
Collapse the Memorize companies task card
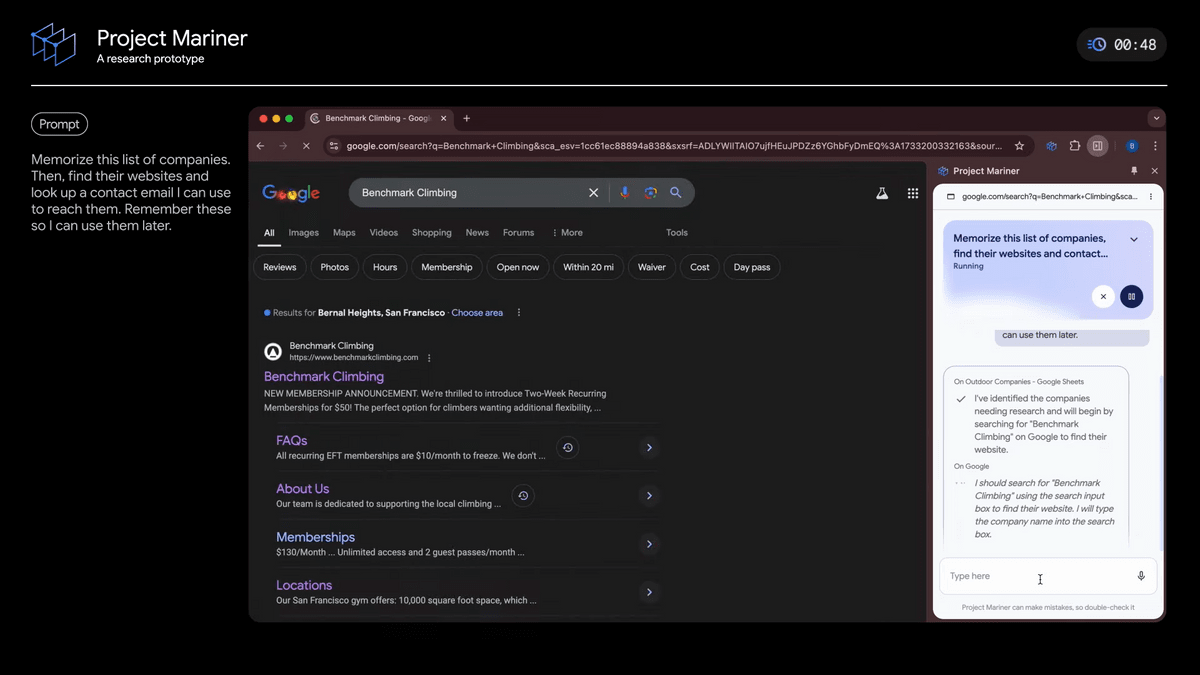point(1134,238)
